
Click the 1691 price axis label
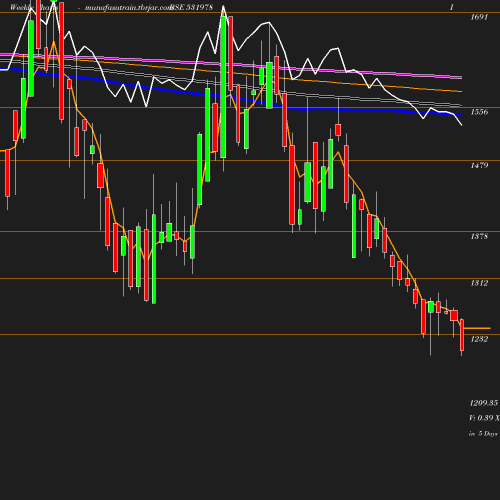pos(479,17)
